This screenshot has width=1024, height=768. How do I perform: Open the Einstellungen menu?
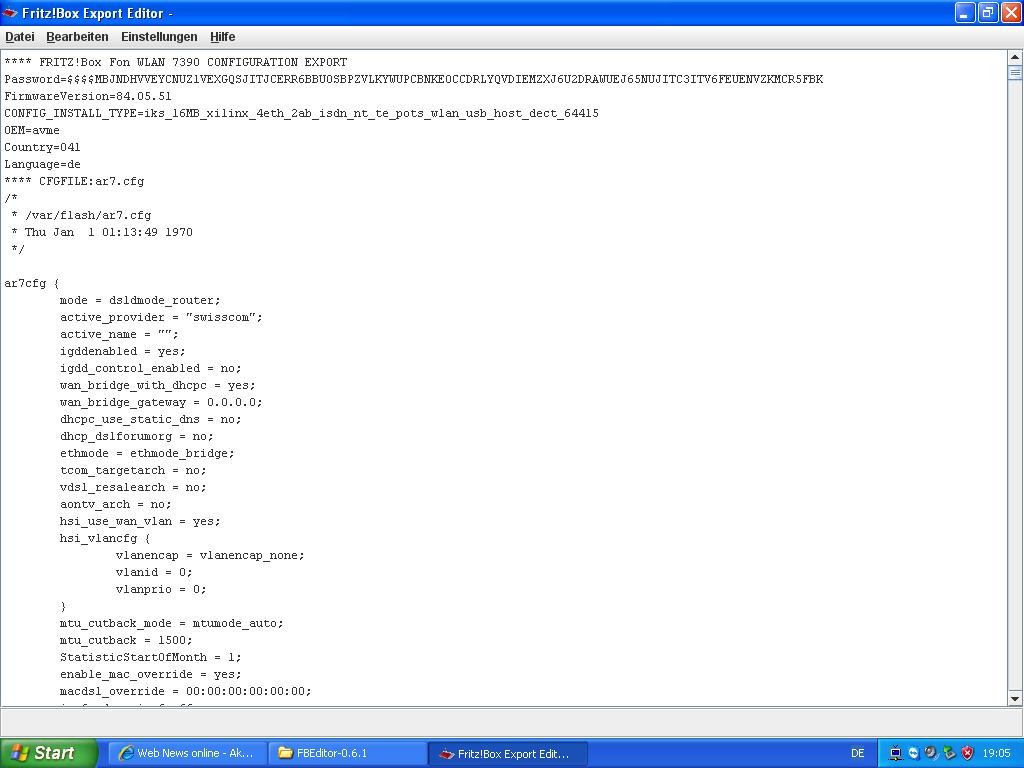[159, 37]
